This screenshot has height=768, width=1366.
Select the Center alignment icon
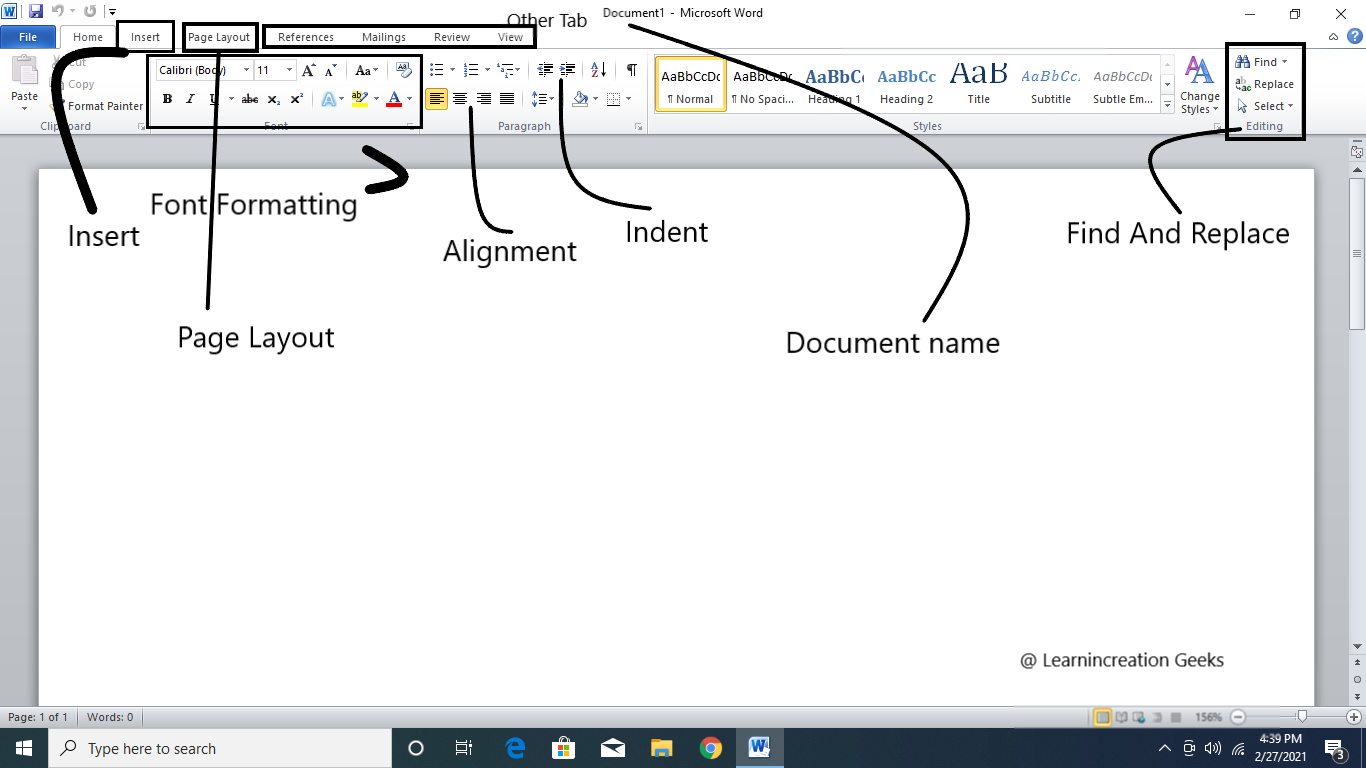[460, 99]
